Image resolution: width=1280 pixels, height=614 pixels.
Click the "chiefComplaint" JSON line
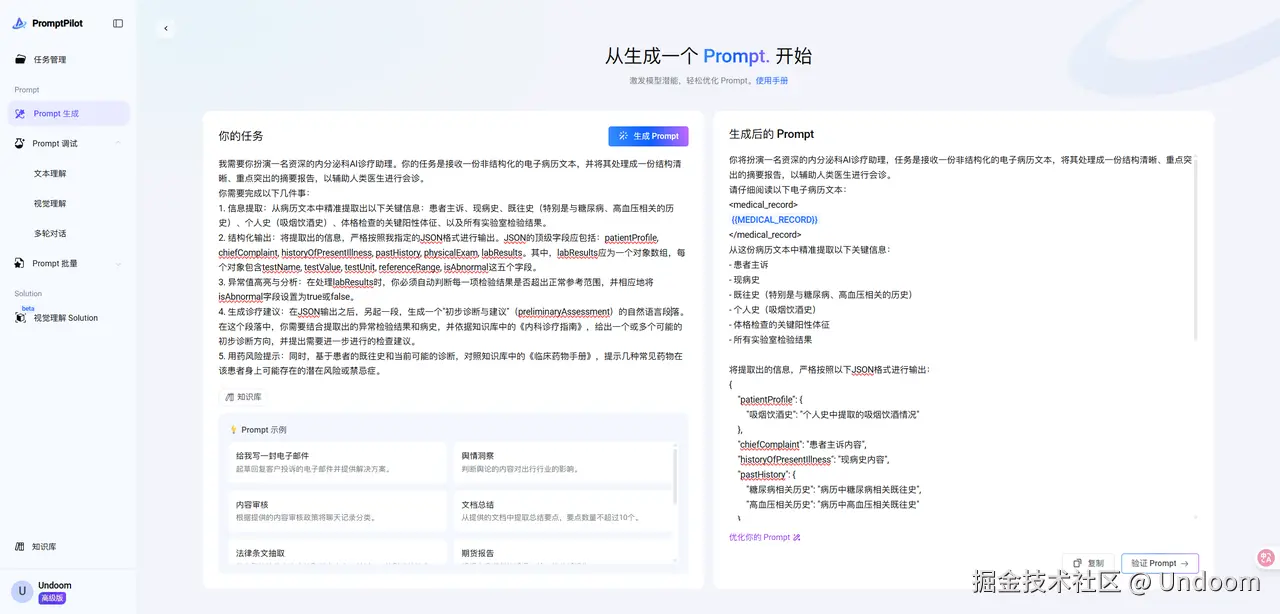pos(802,444)
